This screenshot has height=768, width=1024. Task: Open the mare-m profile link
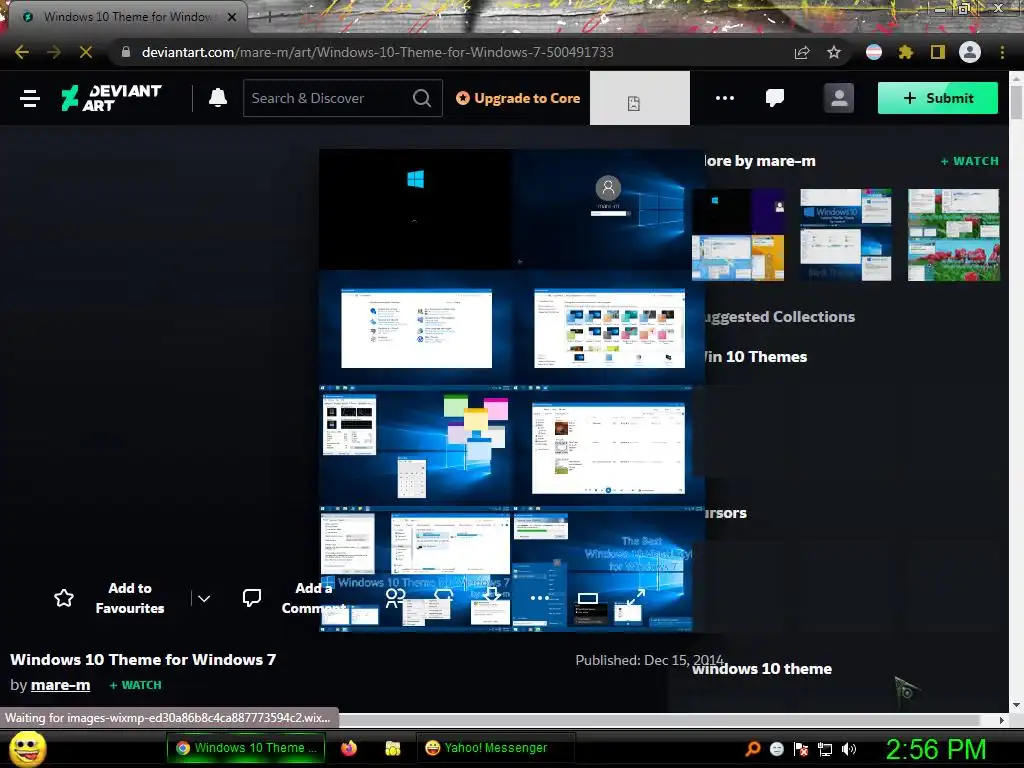60,685
